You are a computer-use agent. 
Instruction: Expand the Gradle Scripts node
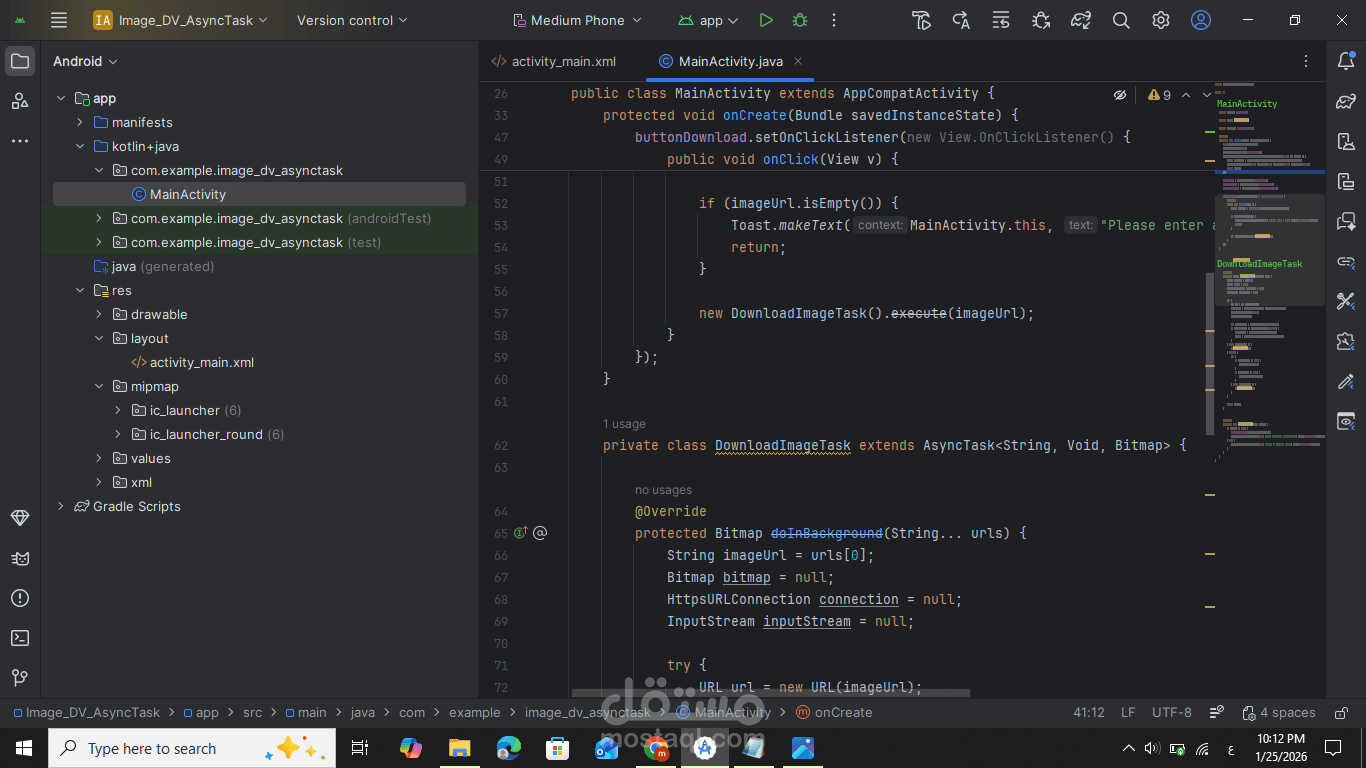click(61, 507)
